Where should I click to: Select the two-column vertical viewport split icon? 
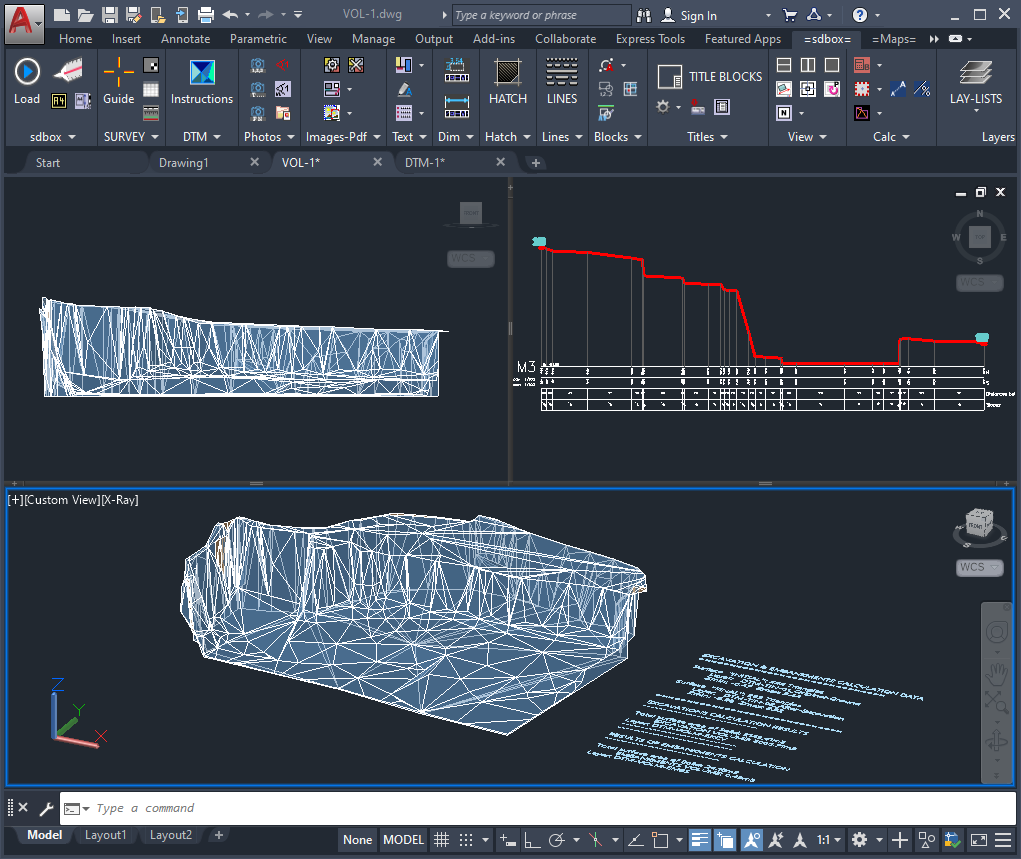tap(808, 65)
